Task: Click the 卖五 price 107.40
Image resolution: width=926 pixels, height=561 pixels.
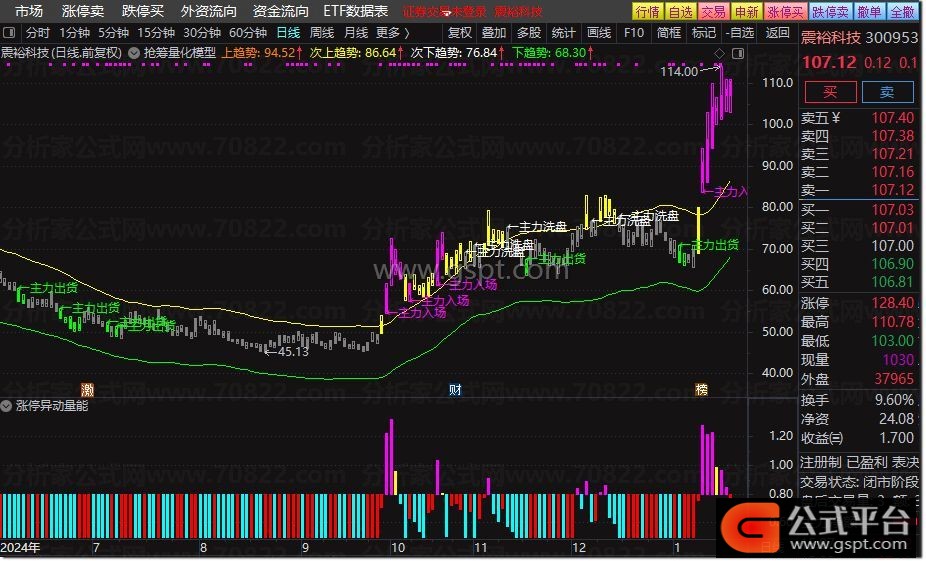Action: coord(894,118)
